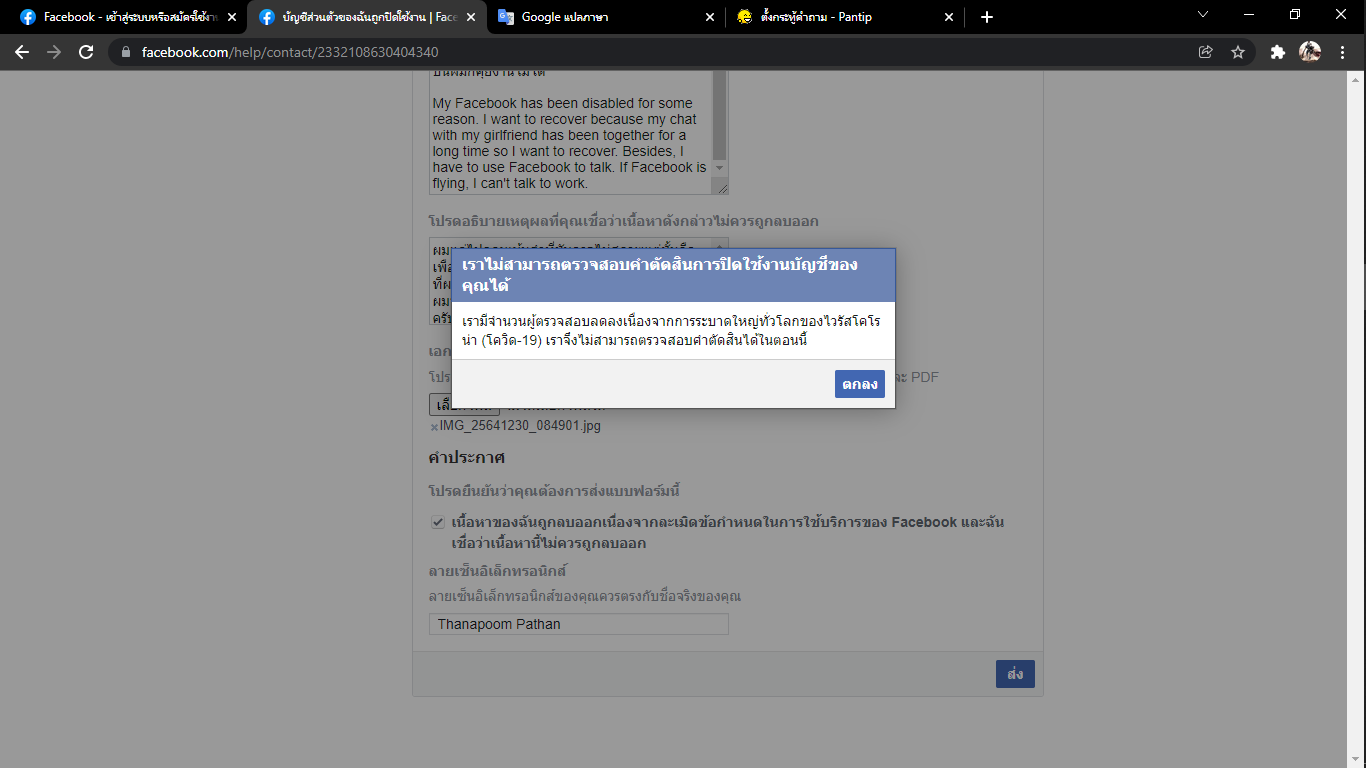Click the dialog title about account review
The height and width of the screenshot is (768, 1366).
click(x=660, y=275)
